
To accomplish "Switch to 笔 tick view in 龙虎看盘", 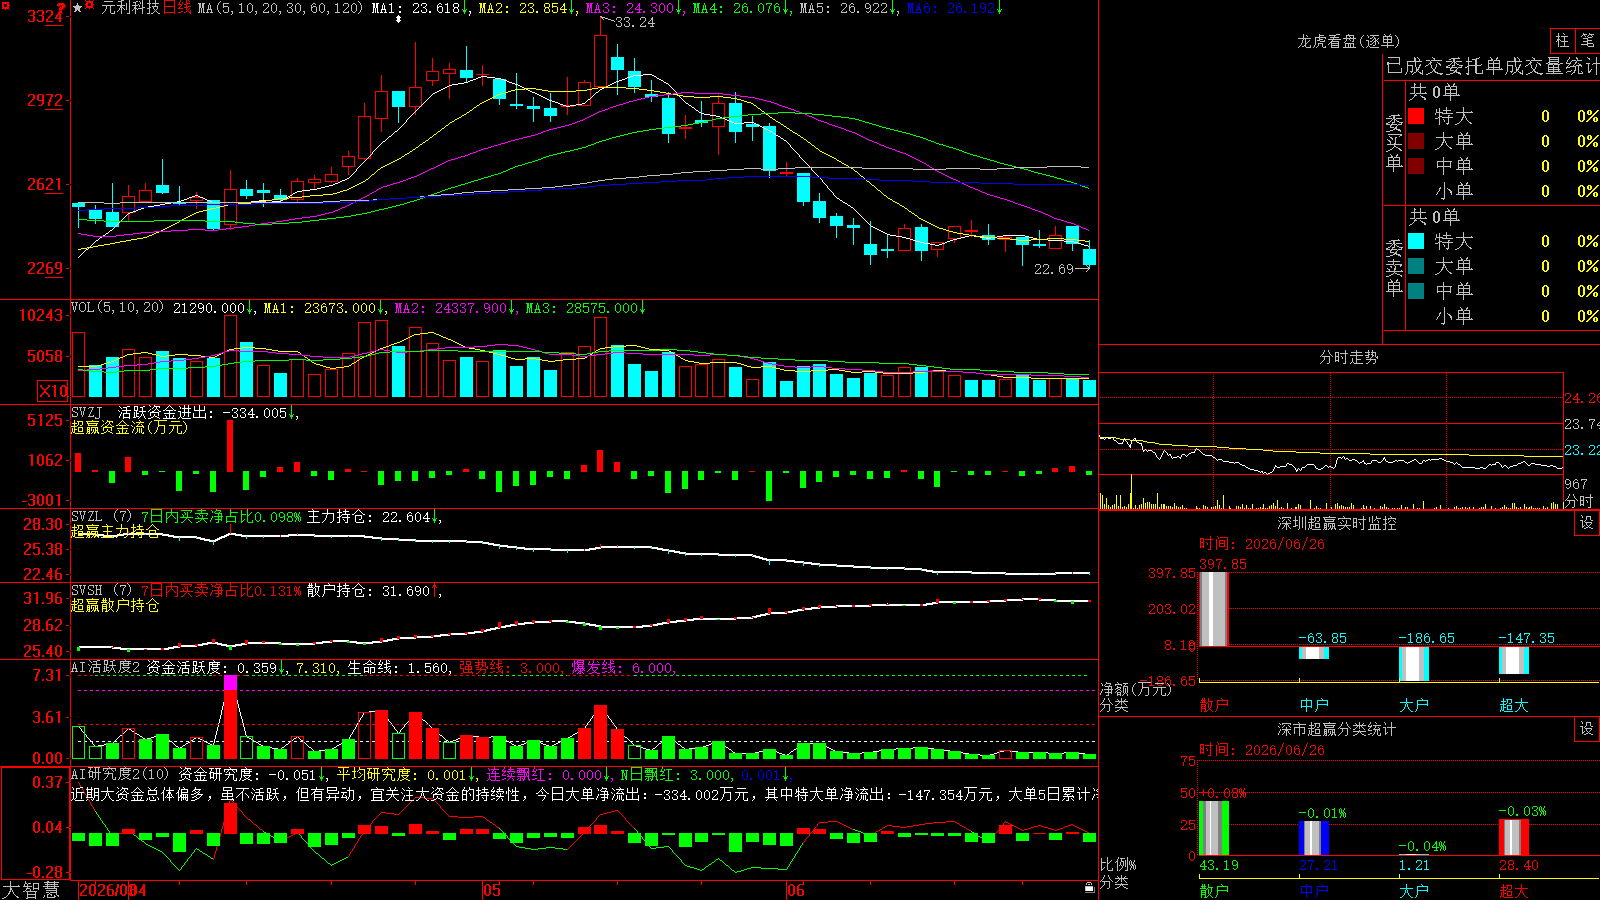I will [1588, 40].
